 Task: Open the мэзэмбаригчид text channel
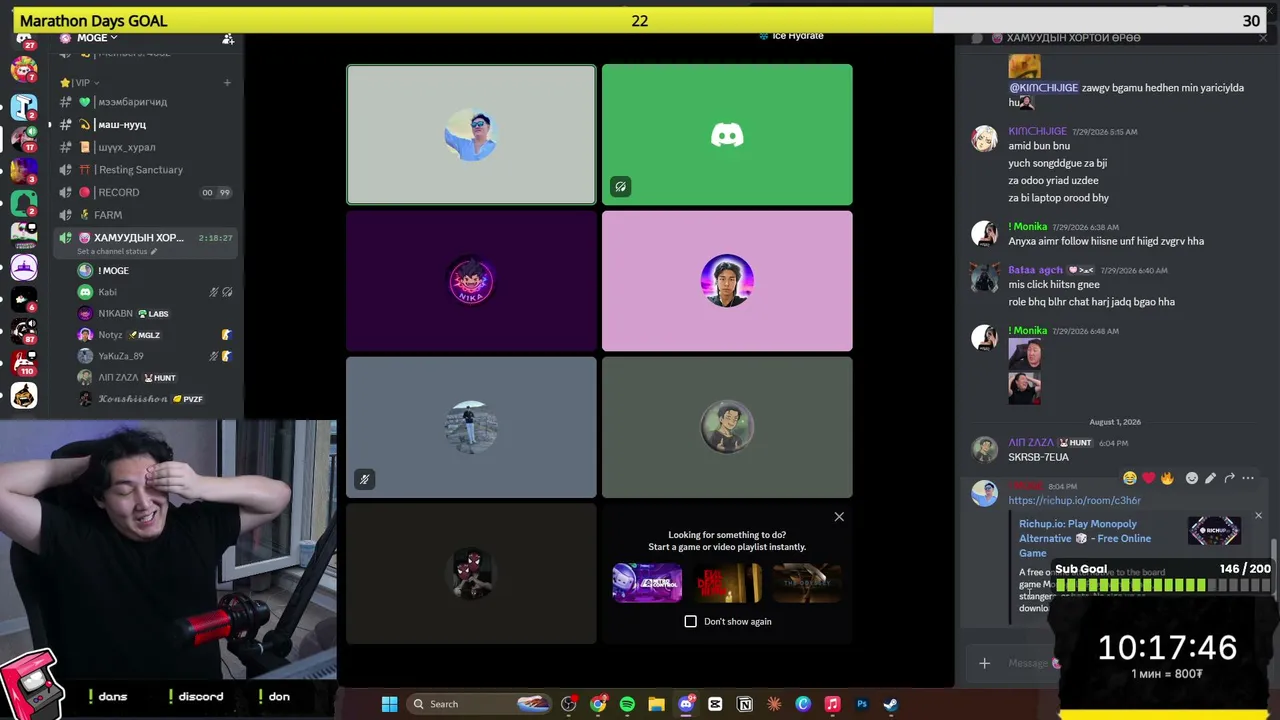click(x=145, y=102)
